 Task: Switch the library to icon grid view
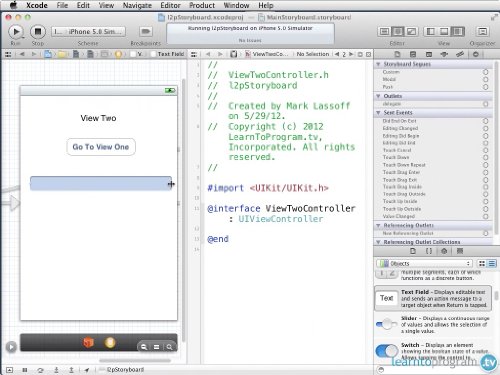tap(482, 263)
